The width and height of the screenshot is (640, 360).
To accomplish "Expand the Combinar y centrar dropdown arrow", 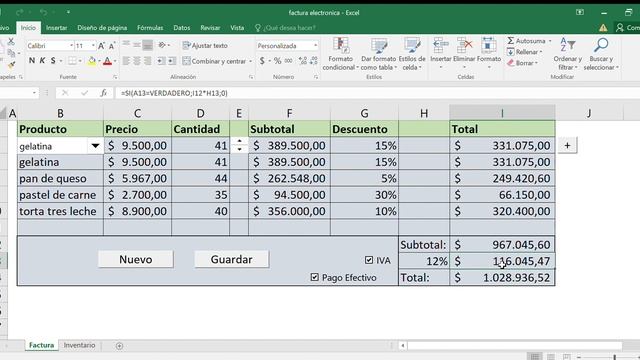I will point(250,61).
